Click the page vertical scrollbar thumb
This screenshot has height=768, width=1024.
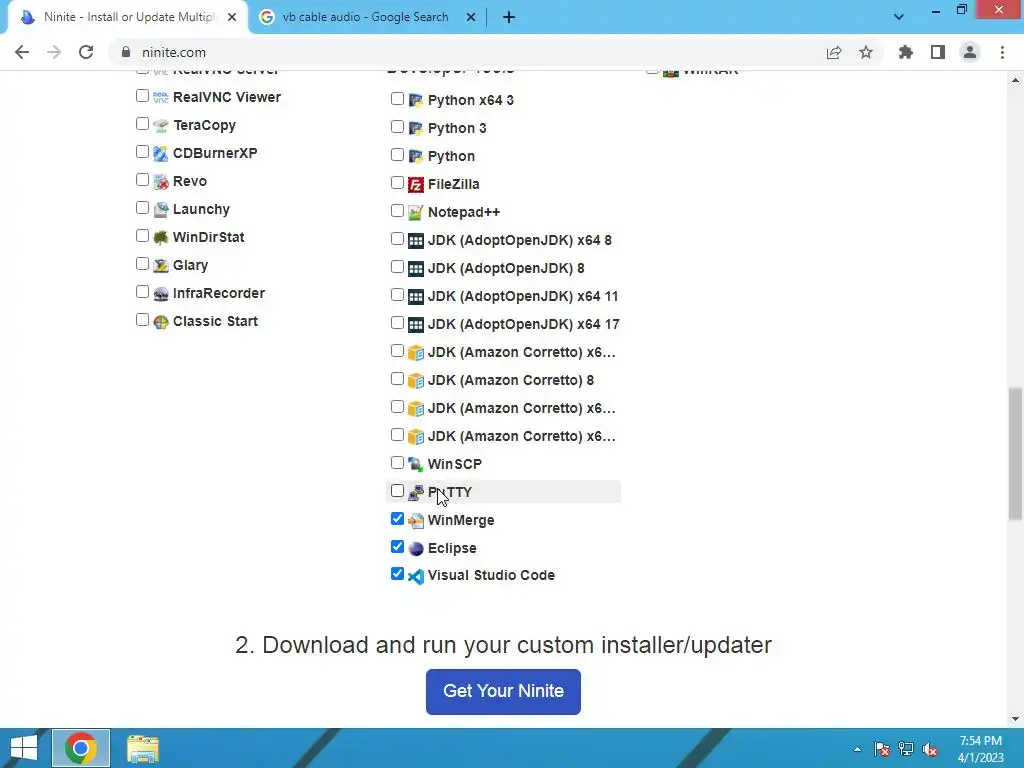tap(1015, 454)
